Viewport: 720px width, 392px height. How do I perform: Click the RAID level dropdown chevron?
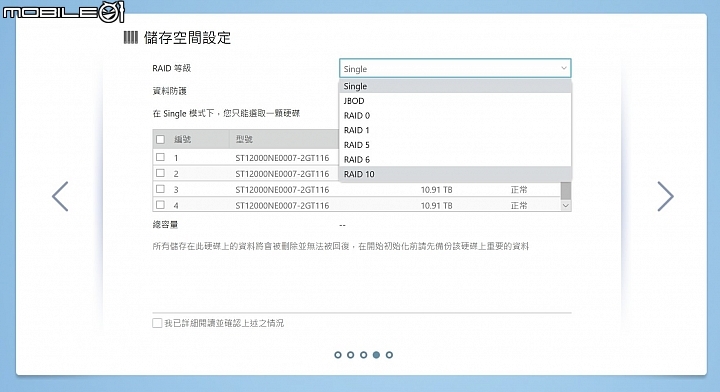(564, 68)
